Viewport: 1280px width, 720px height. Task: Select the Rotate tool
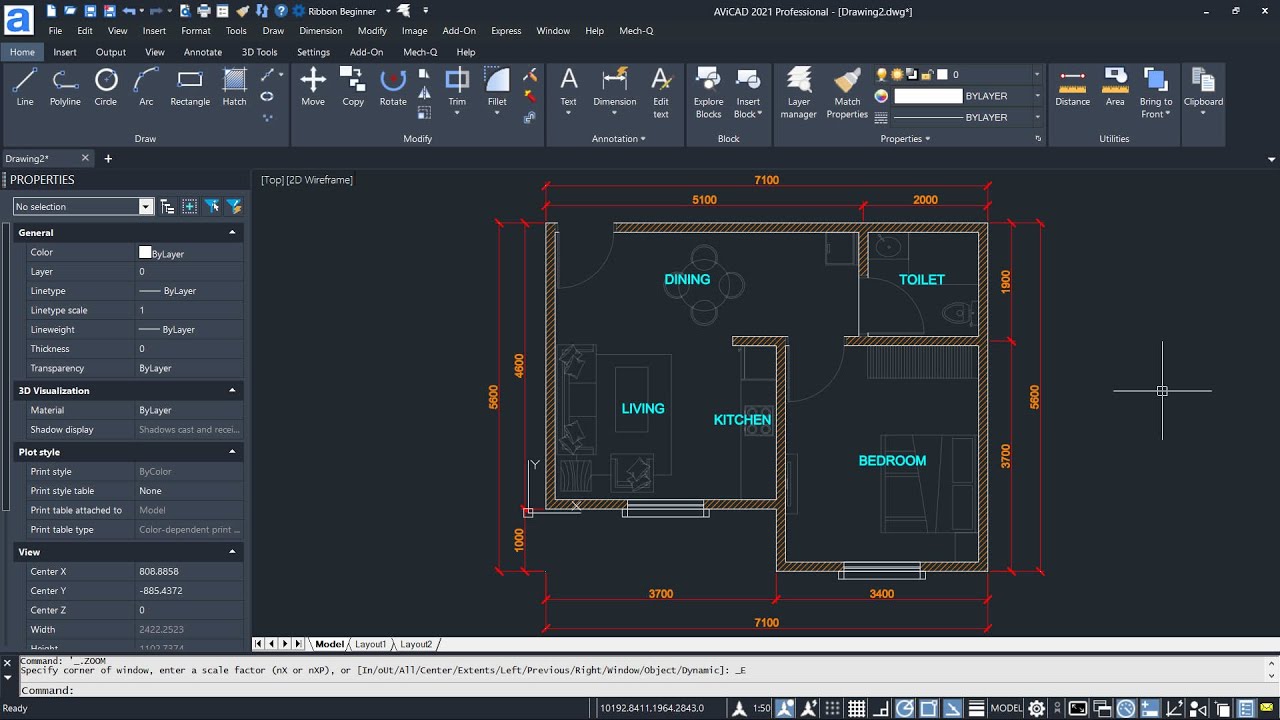point(393,87)
